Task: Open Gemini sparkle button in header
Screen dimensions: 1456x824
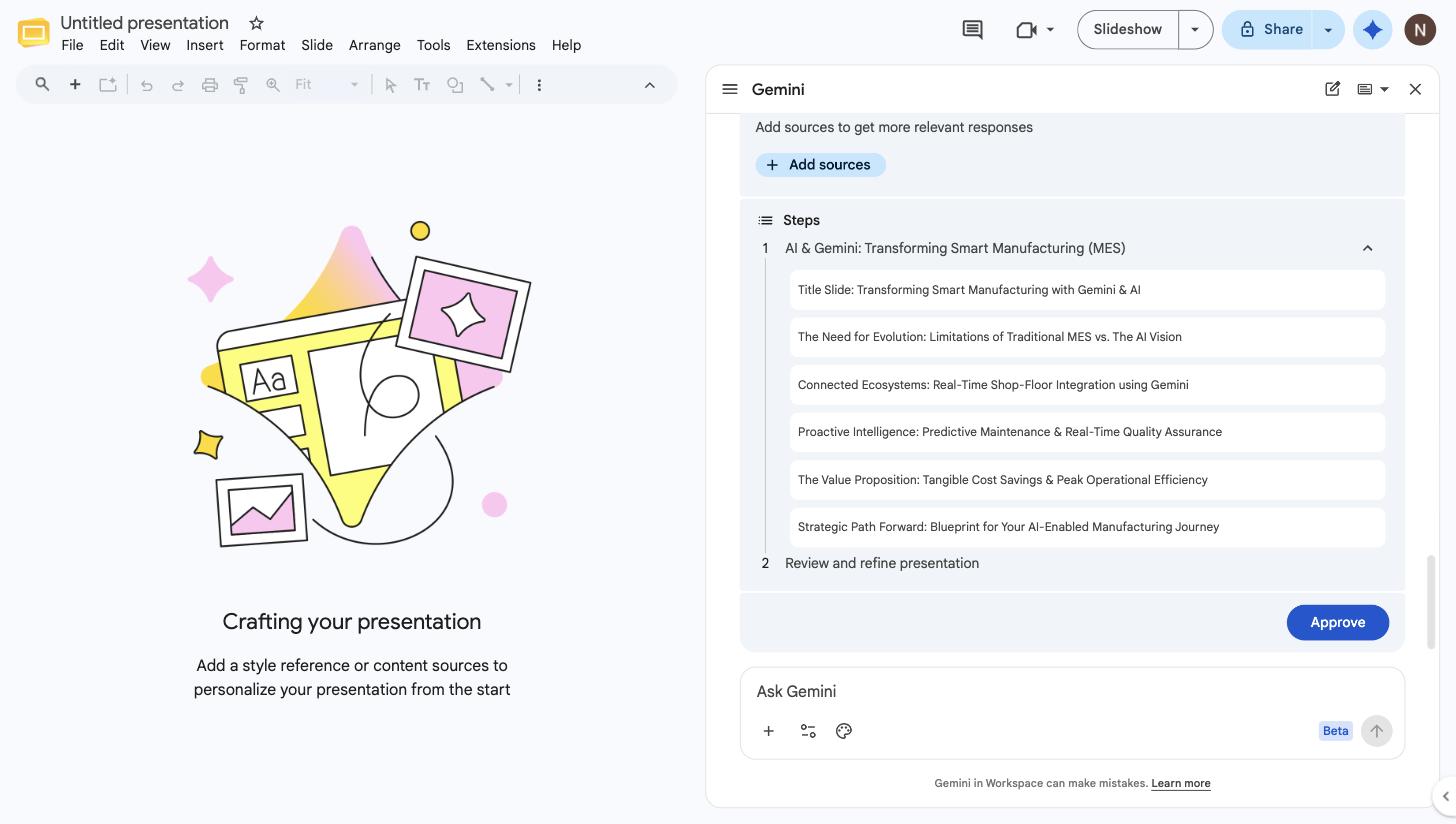Action: coord(1373,30)
